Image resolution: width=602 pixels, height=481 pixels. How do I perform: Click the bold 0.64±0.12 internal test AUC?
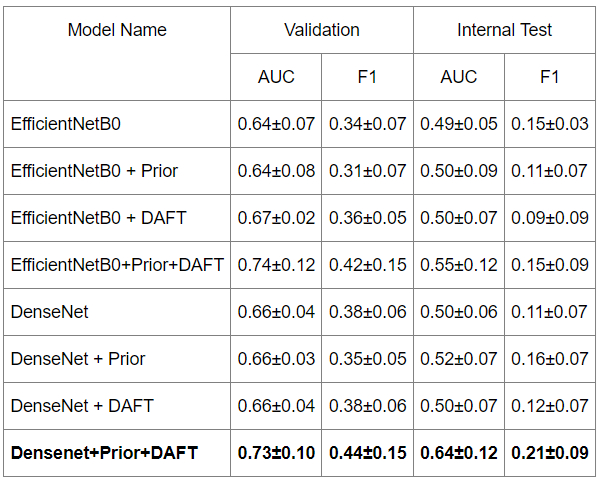click(459, 453)
